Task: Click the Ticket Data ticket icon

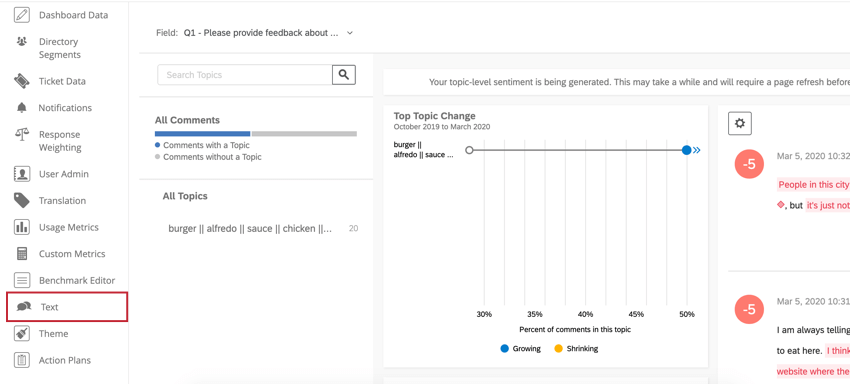Action: click(x=22, y=81)
